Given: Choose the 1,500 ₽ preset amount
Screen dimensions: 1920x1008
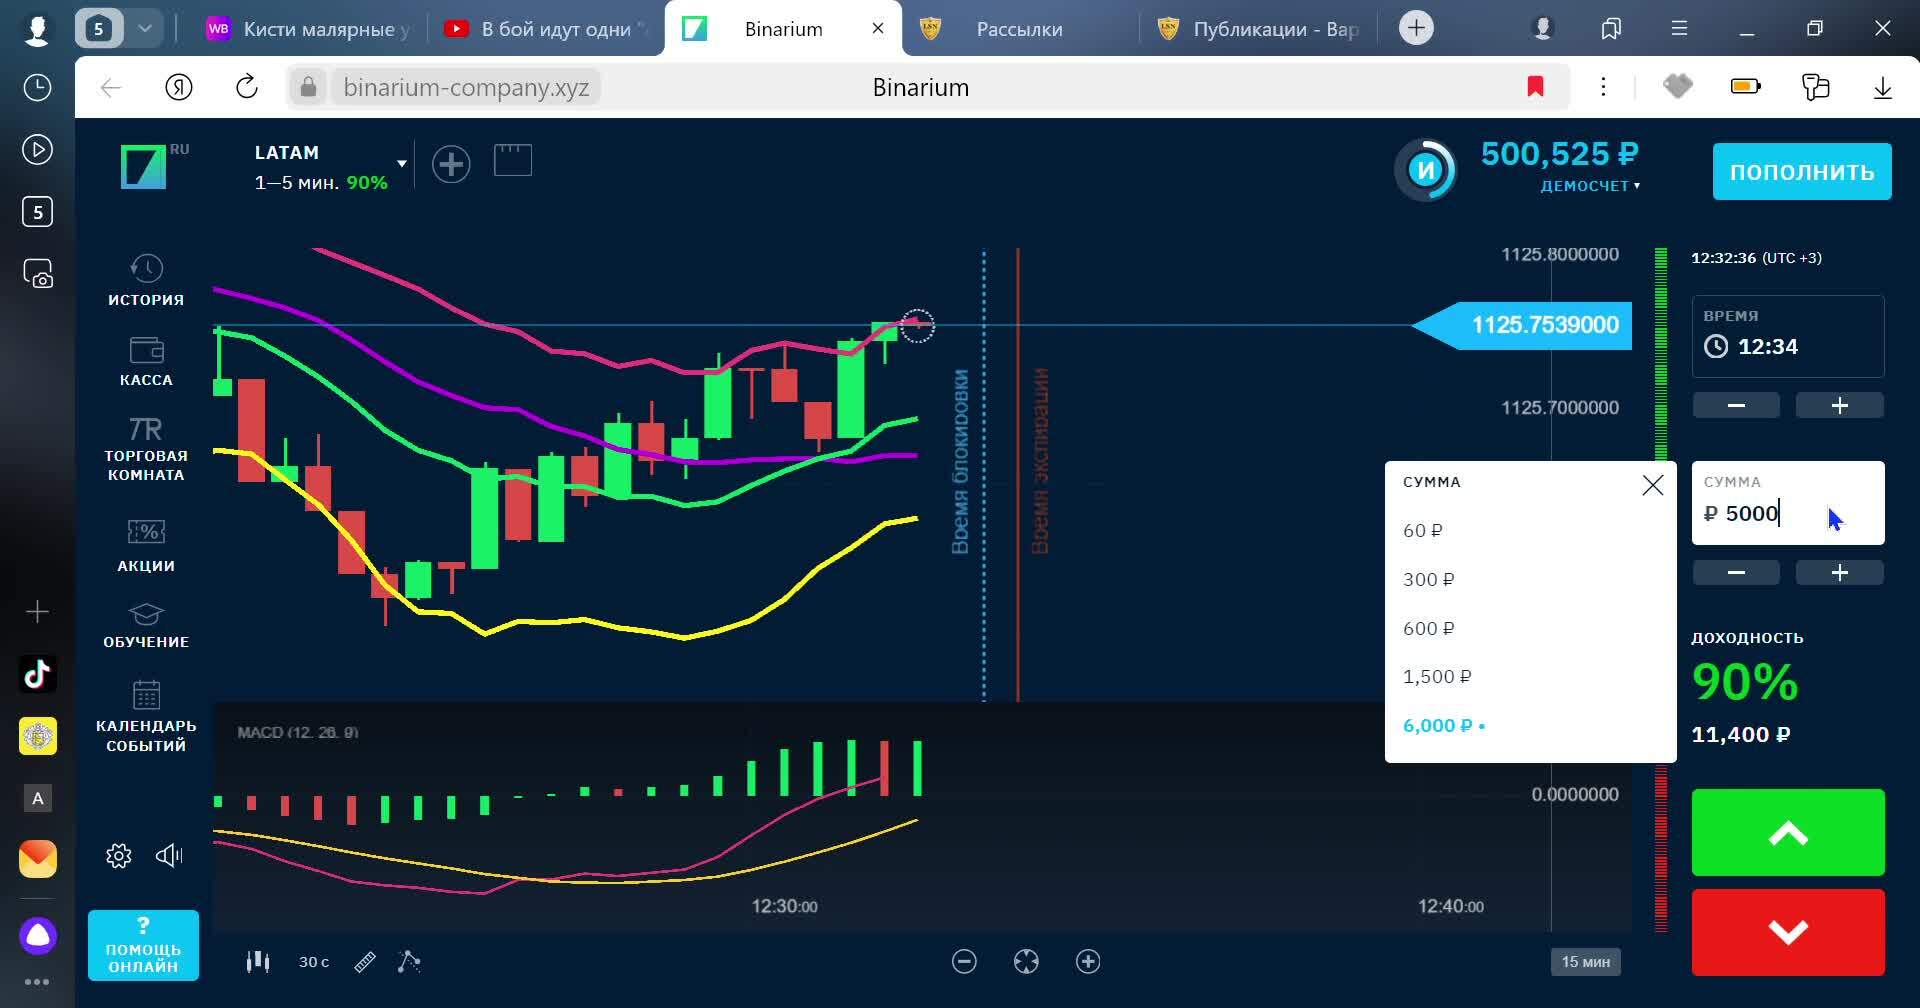Looking at the screenshot, I should (x=1437, y=677).
